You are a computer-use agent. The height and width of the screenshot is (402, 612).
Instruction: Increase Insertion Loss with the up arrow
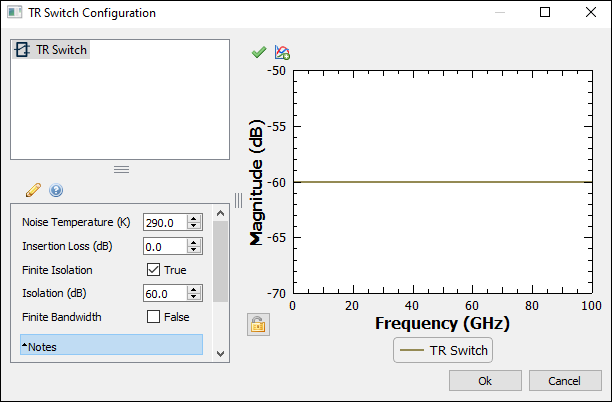click(194, 243)
